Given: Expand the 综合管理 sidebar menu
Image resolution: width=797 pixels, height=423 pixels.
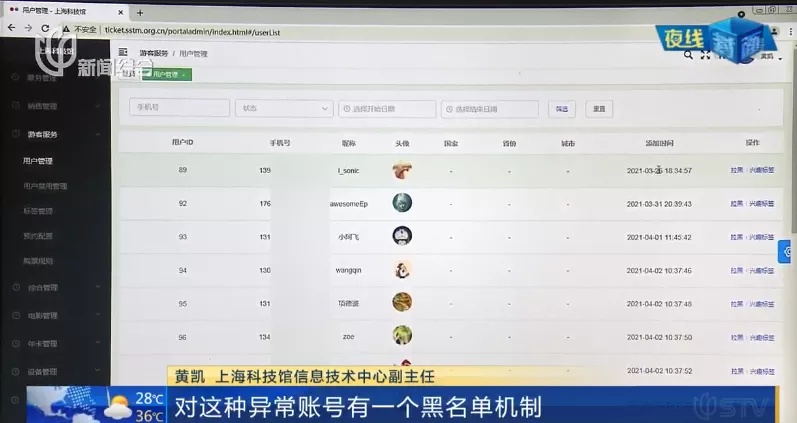Looking at the screenshot, I should point(55,288).
